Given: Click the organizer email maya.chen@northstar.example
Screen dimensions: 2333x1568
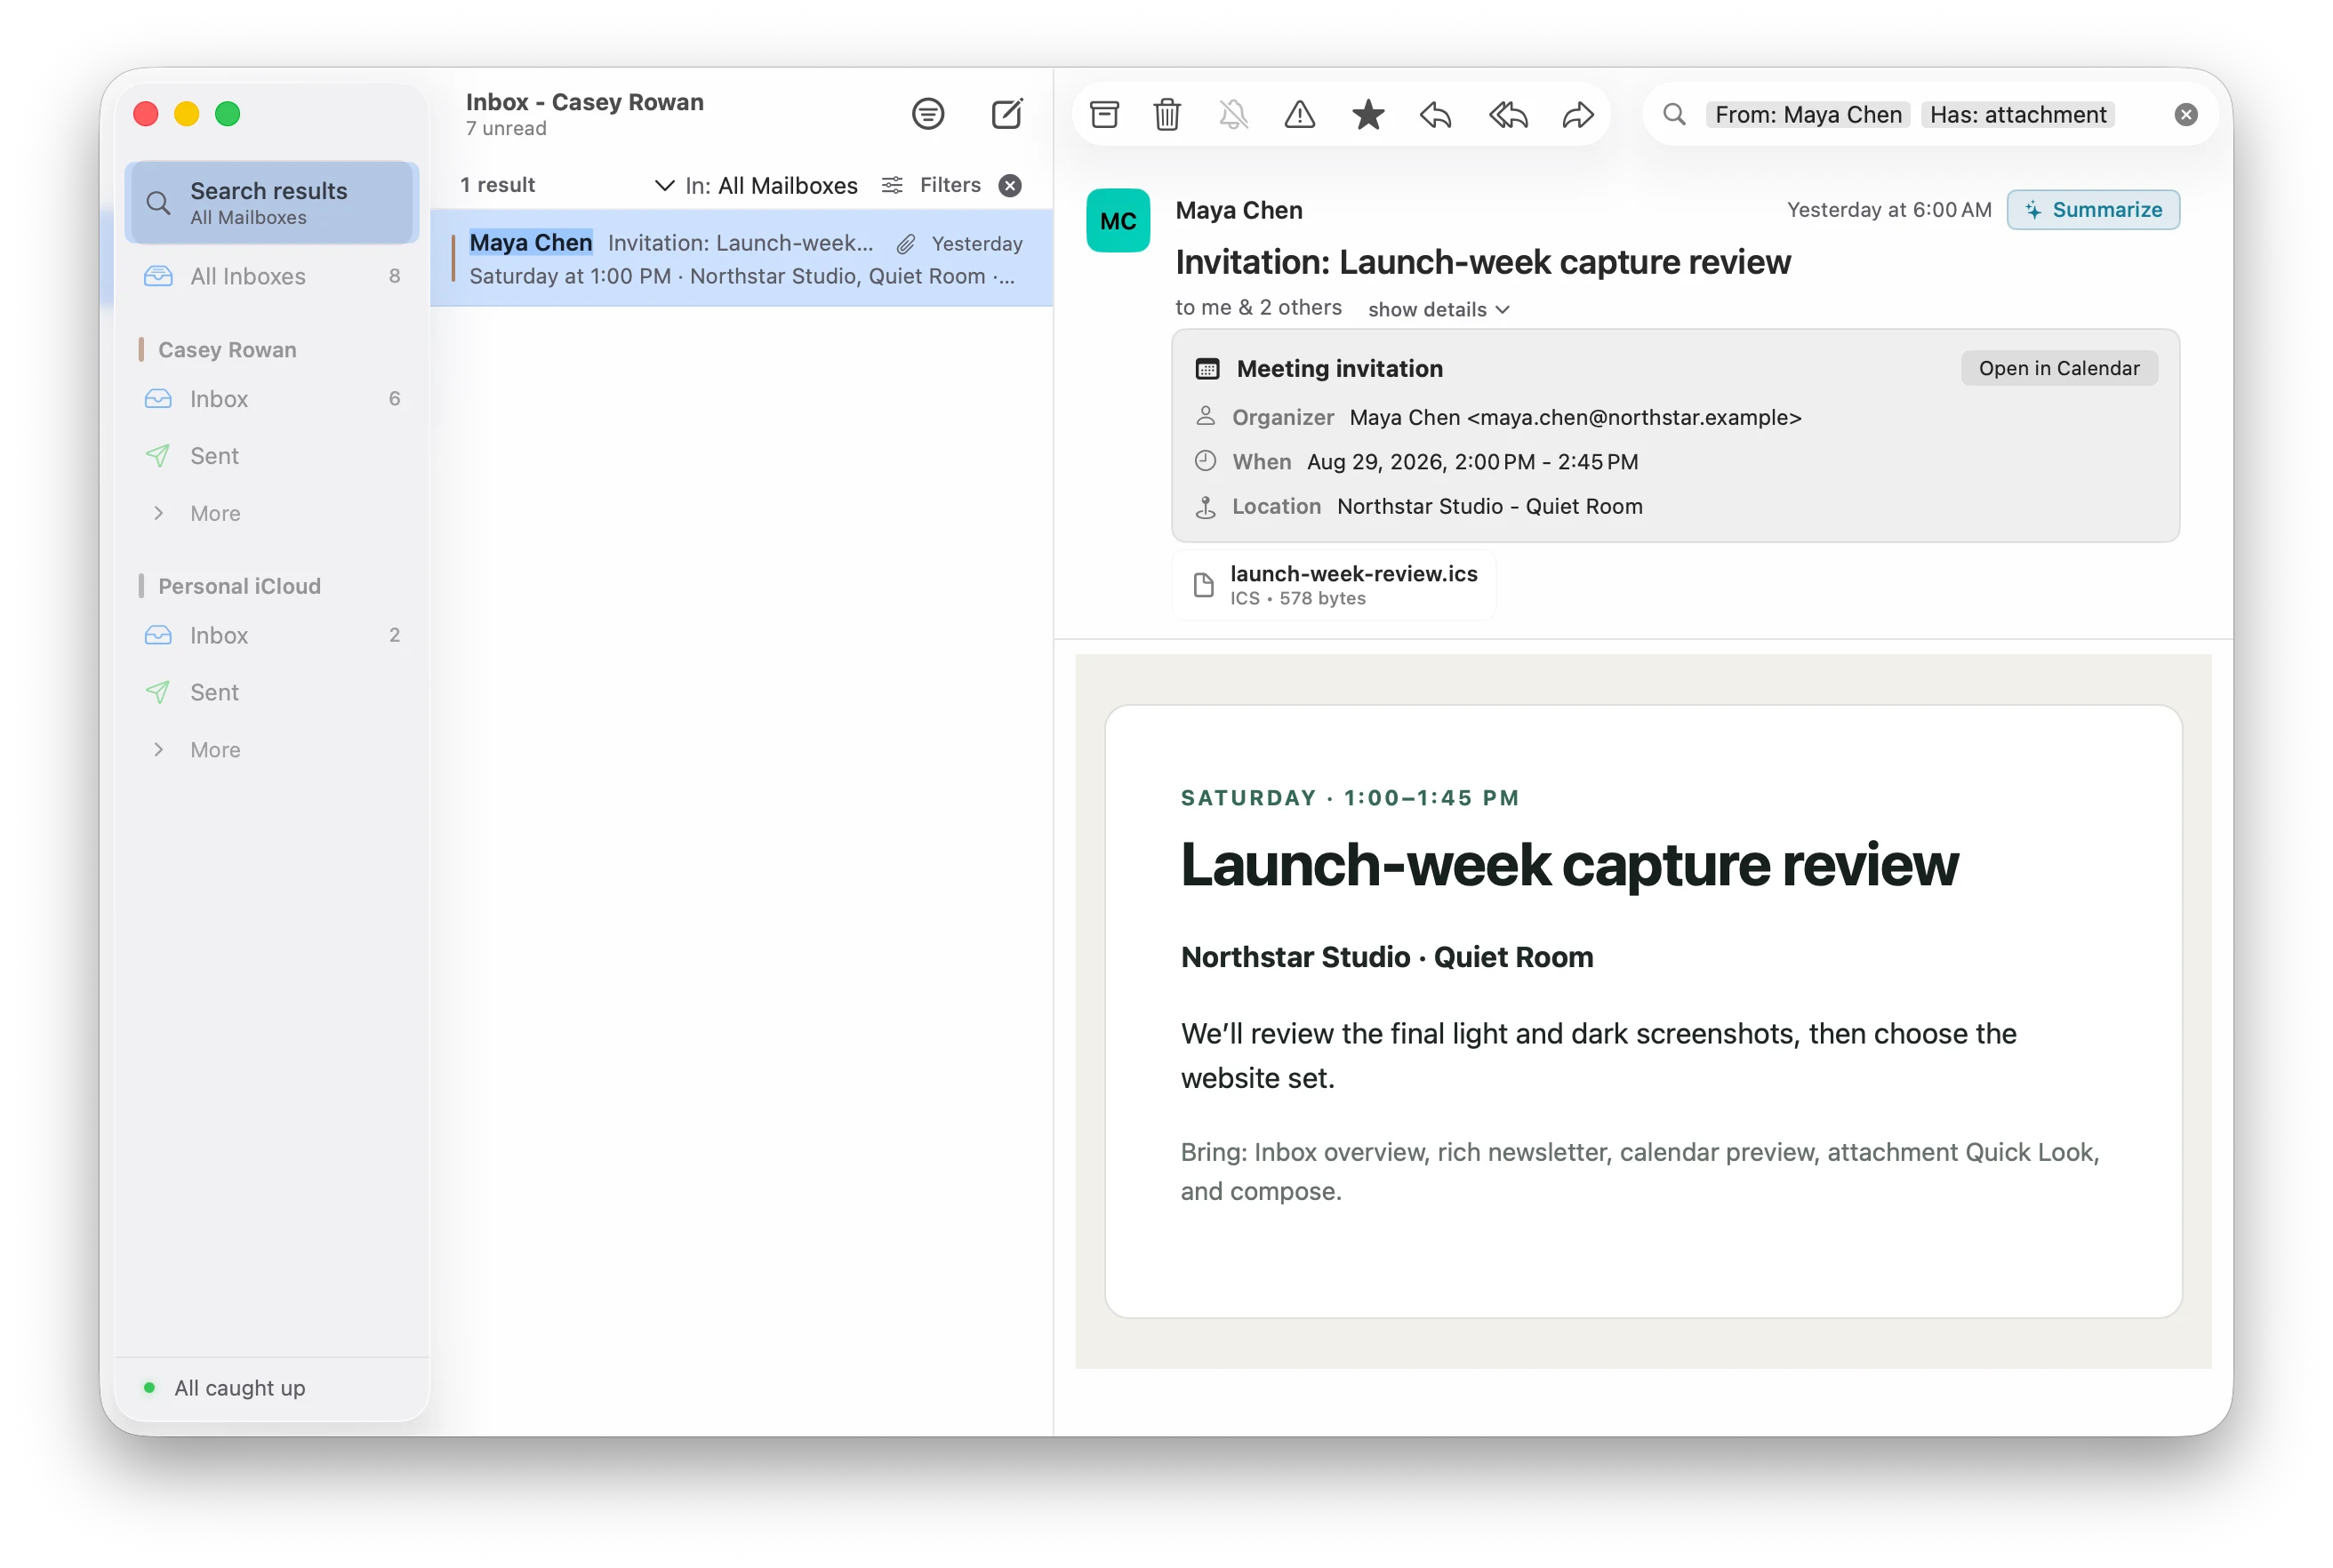Looking at the screenshot, I should (1633, 417).
